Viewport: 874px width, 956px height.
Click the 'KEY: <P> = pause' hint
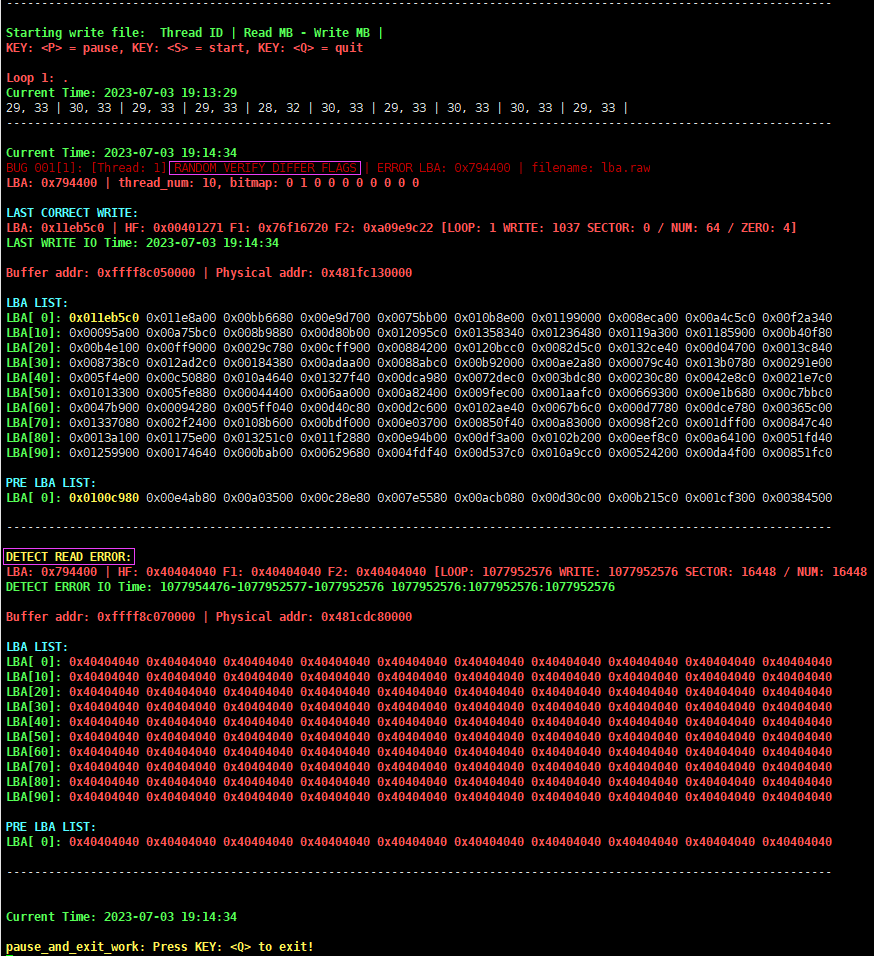point(63,48)
